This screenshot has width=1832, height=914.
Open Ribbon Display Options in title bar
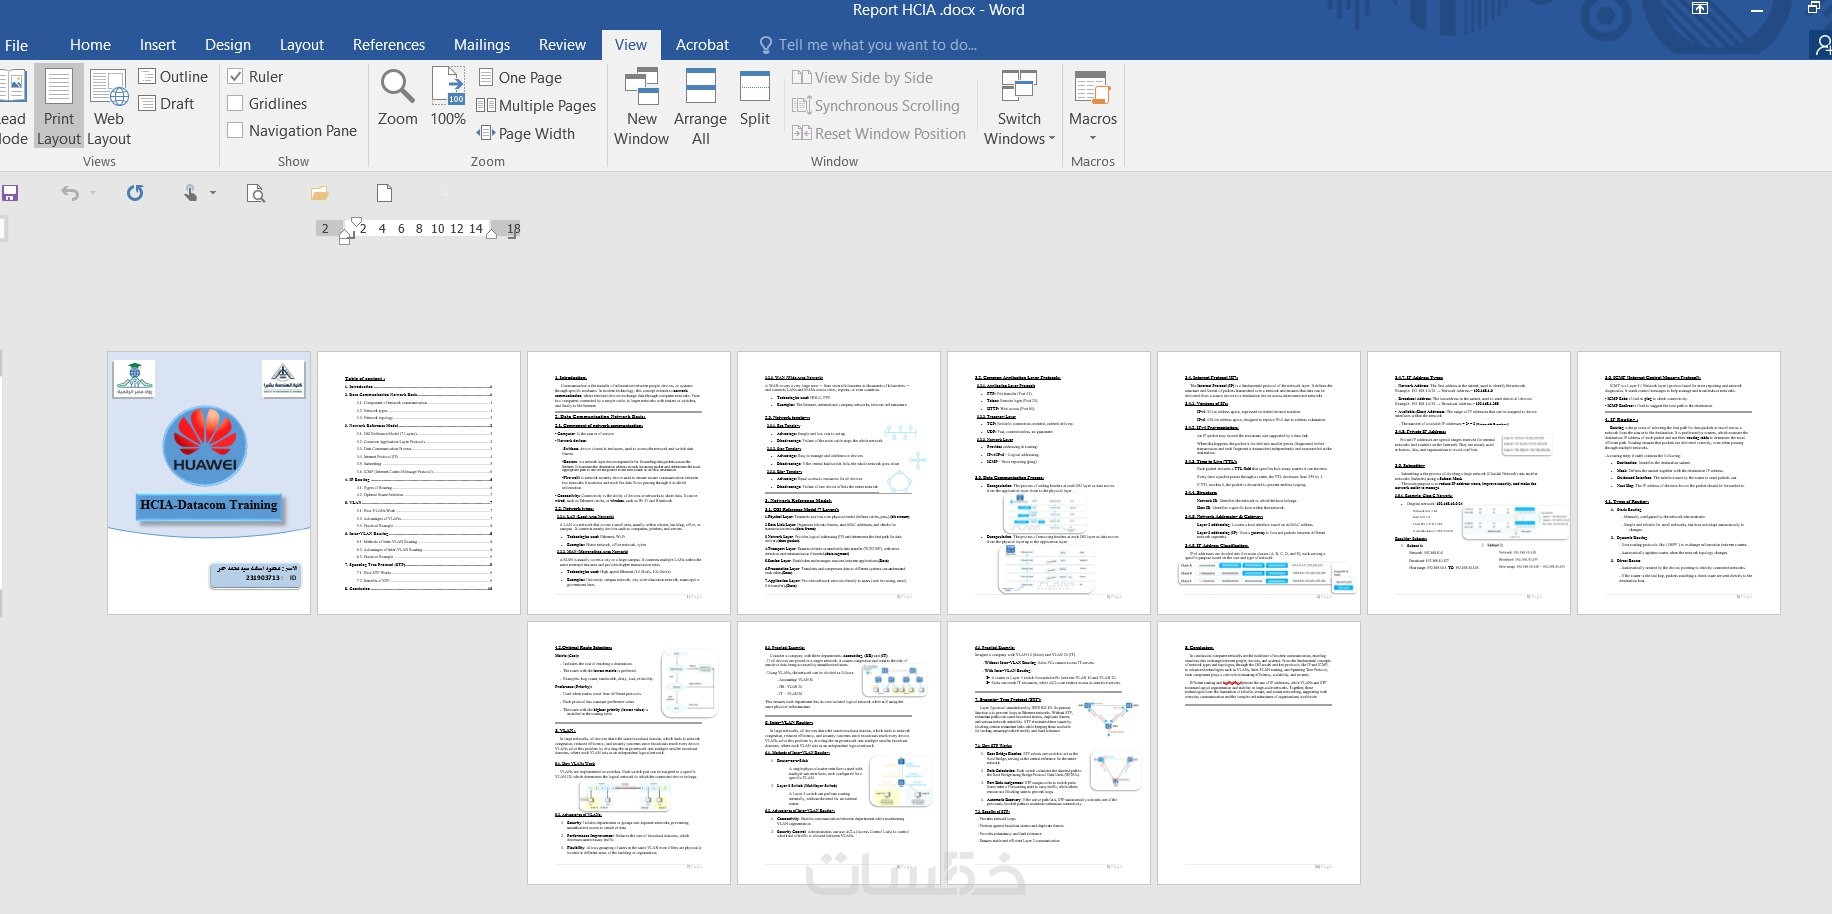(x=1700, y=9)
